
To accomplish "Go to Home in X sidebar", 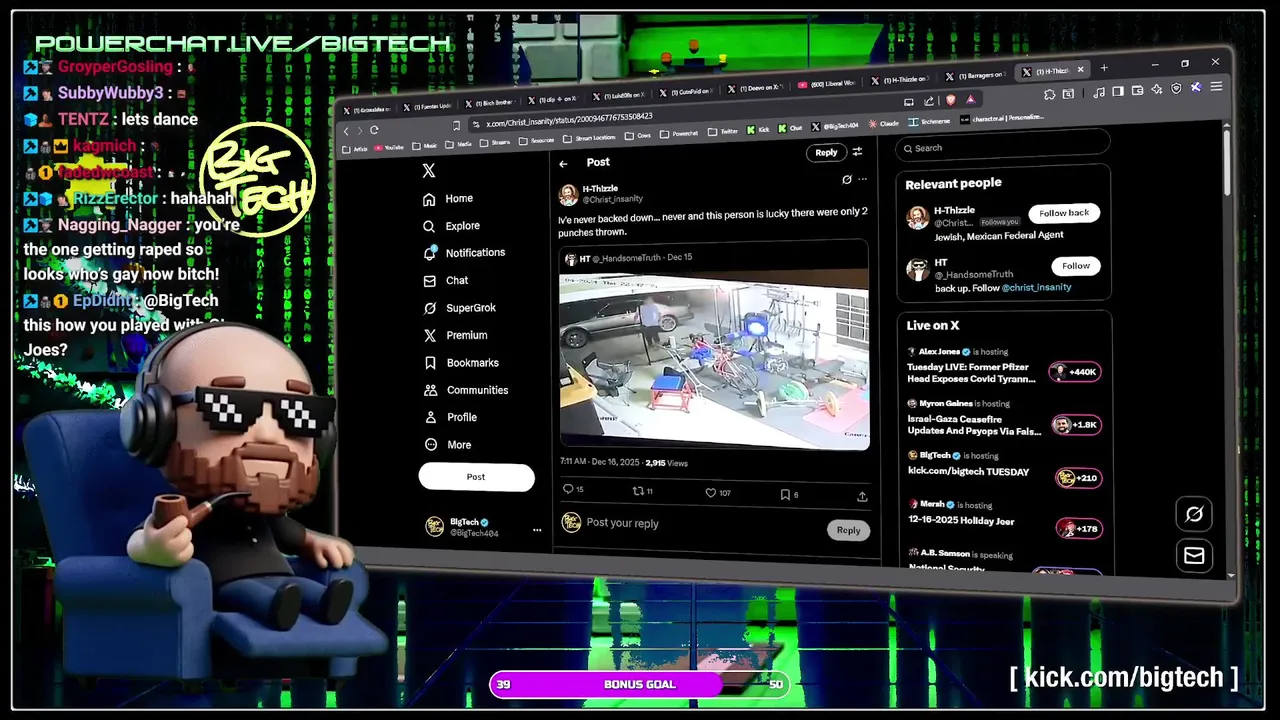I will pos(448,199).
